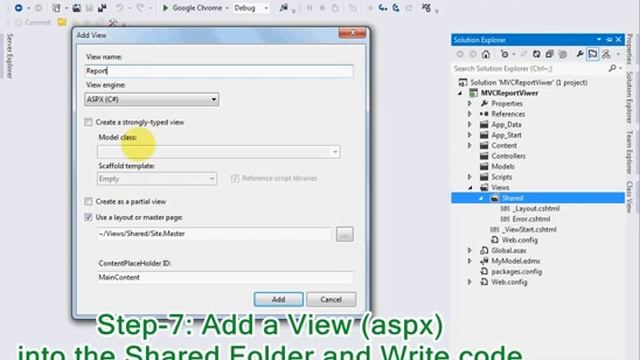Expand the References node
The image size is (640, 360).
point(470,114)
